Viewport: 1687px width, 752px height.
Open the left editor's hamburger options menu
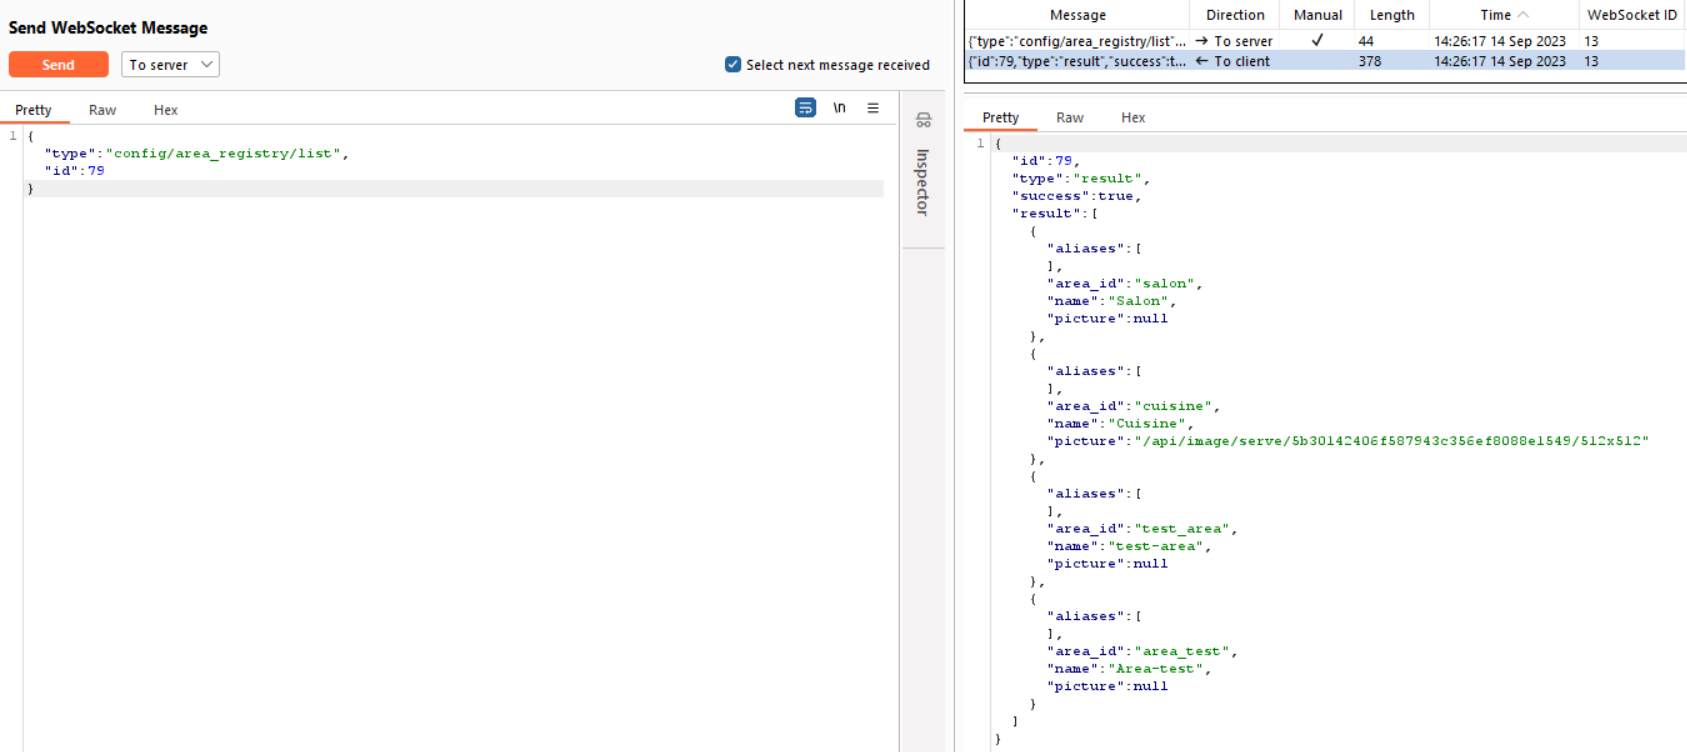873,108
